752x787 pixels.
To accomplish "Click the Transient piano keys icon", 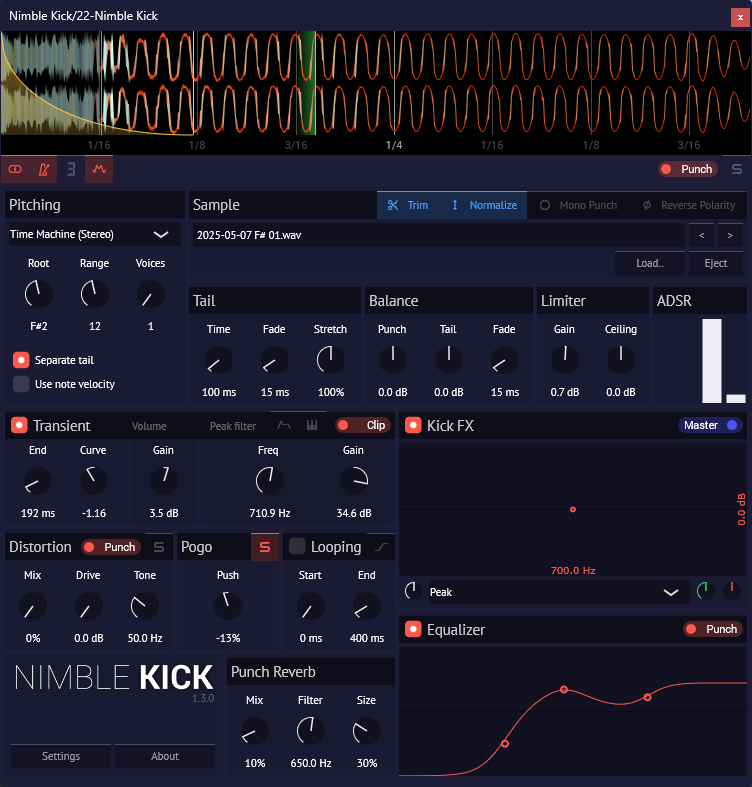I will pyautogui.click(x=312, y=426).
